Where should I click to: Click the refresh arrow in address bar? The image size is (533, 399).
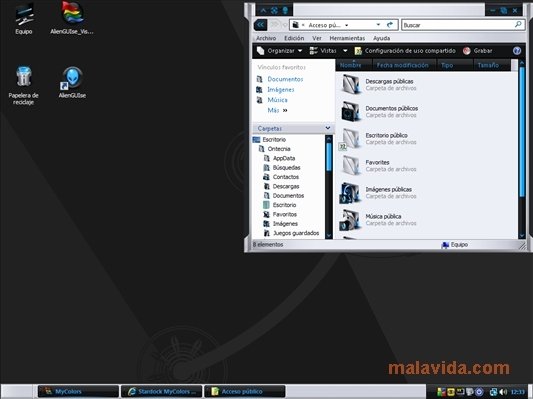[x=390, y=24]
